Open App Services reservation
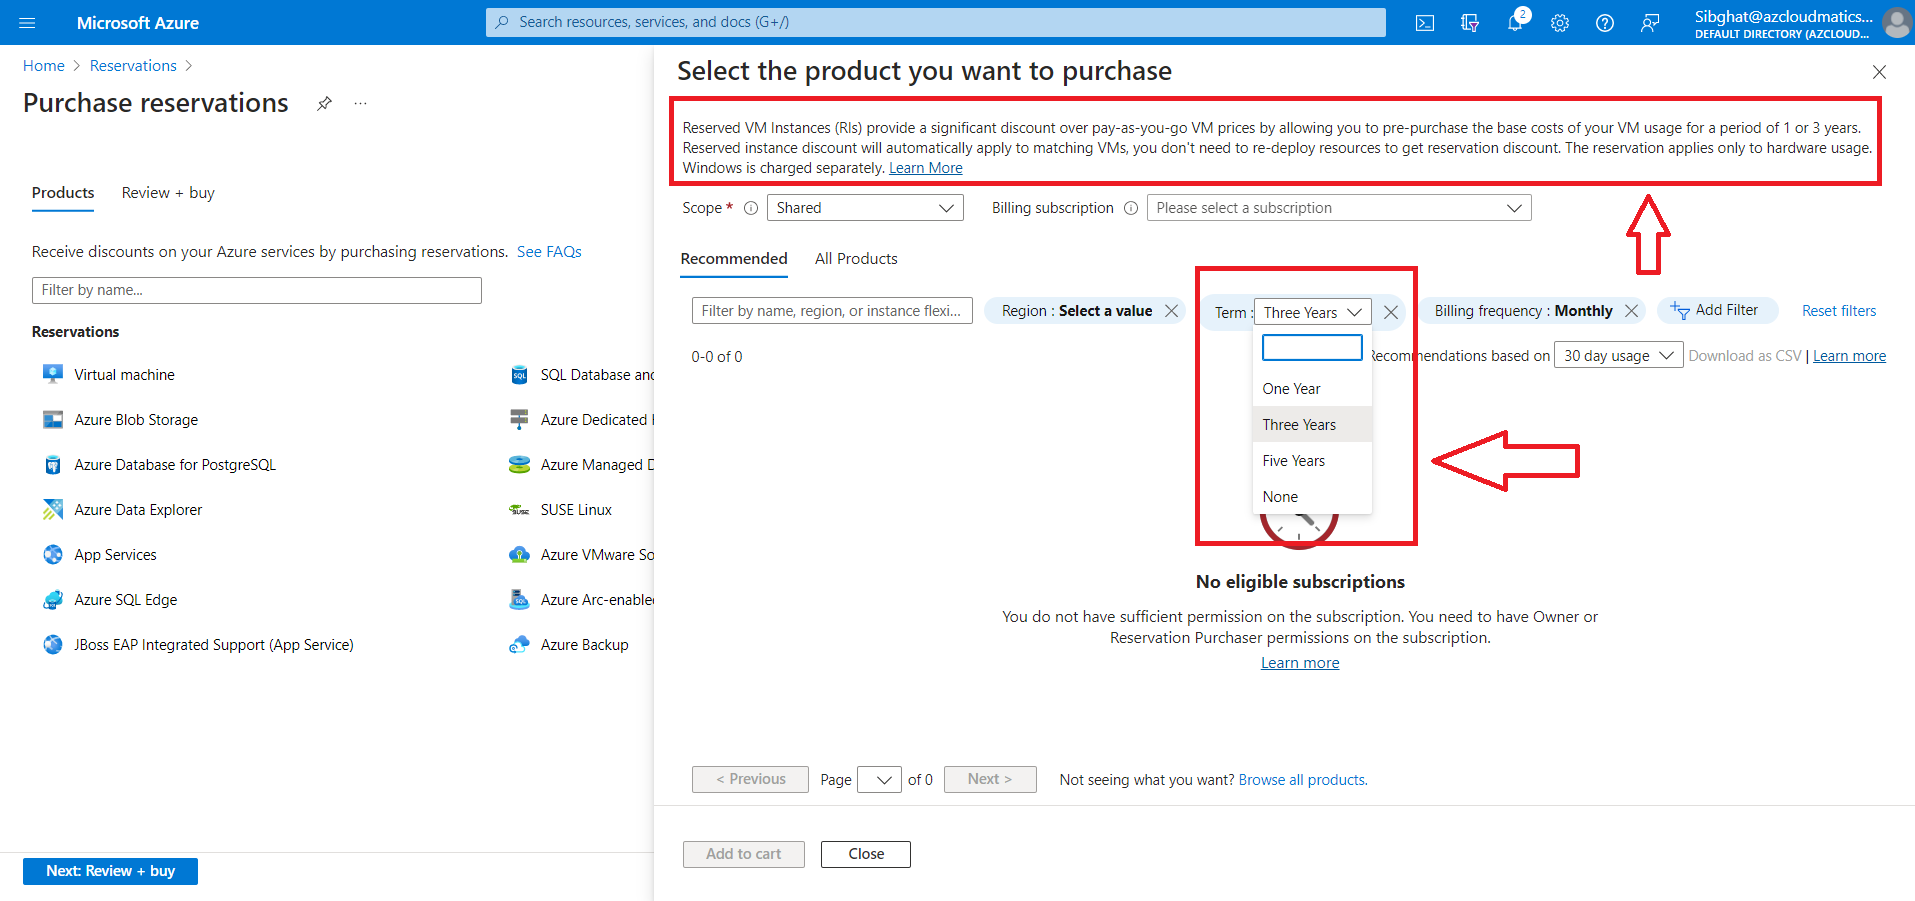This screenshot has width=1915, height=901. (52, 554)
